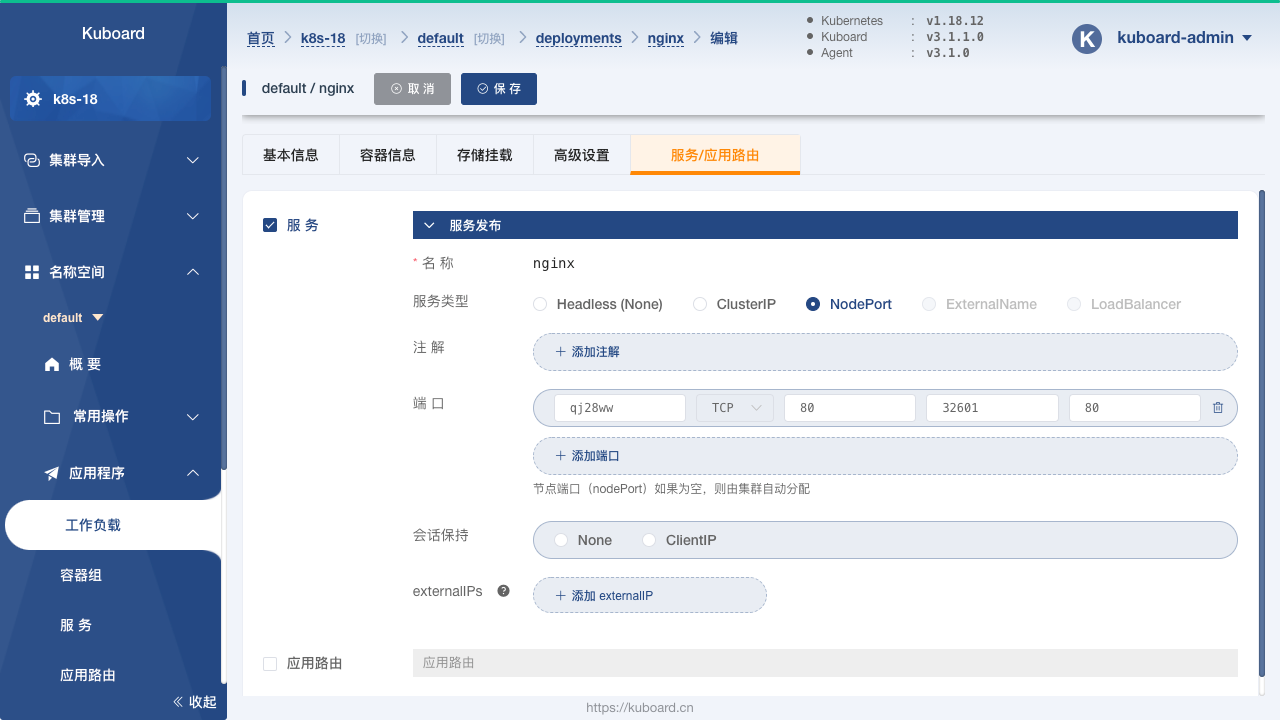Click the port name field qj28ww
The height and width of the screenshot is (720, 1280).
click(620, 408)
